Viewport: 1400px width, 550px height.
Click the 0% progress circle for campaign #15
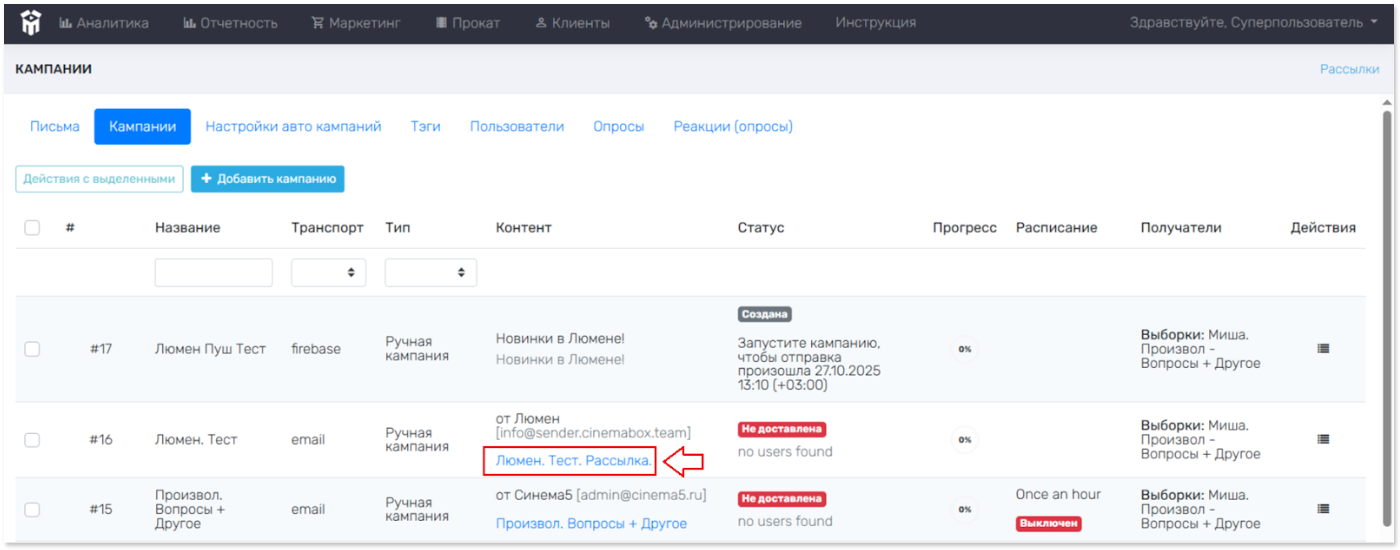[x=964, y=509]
